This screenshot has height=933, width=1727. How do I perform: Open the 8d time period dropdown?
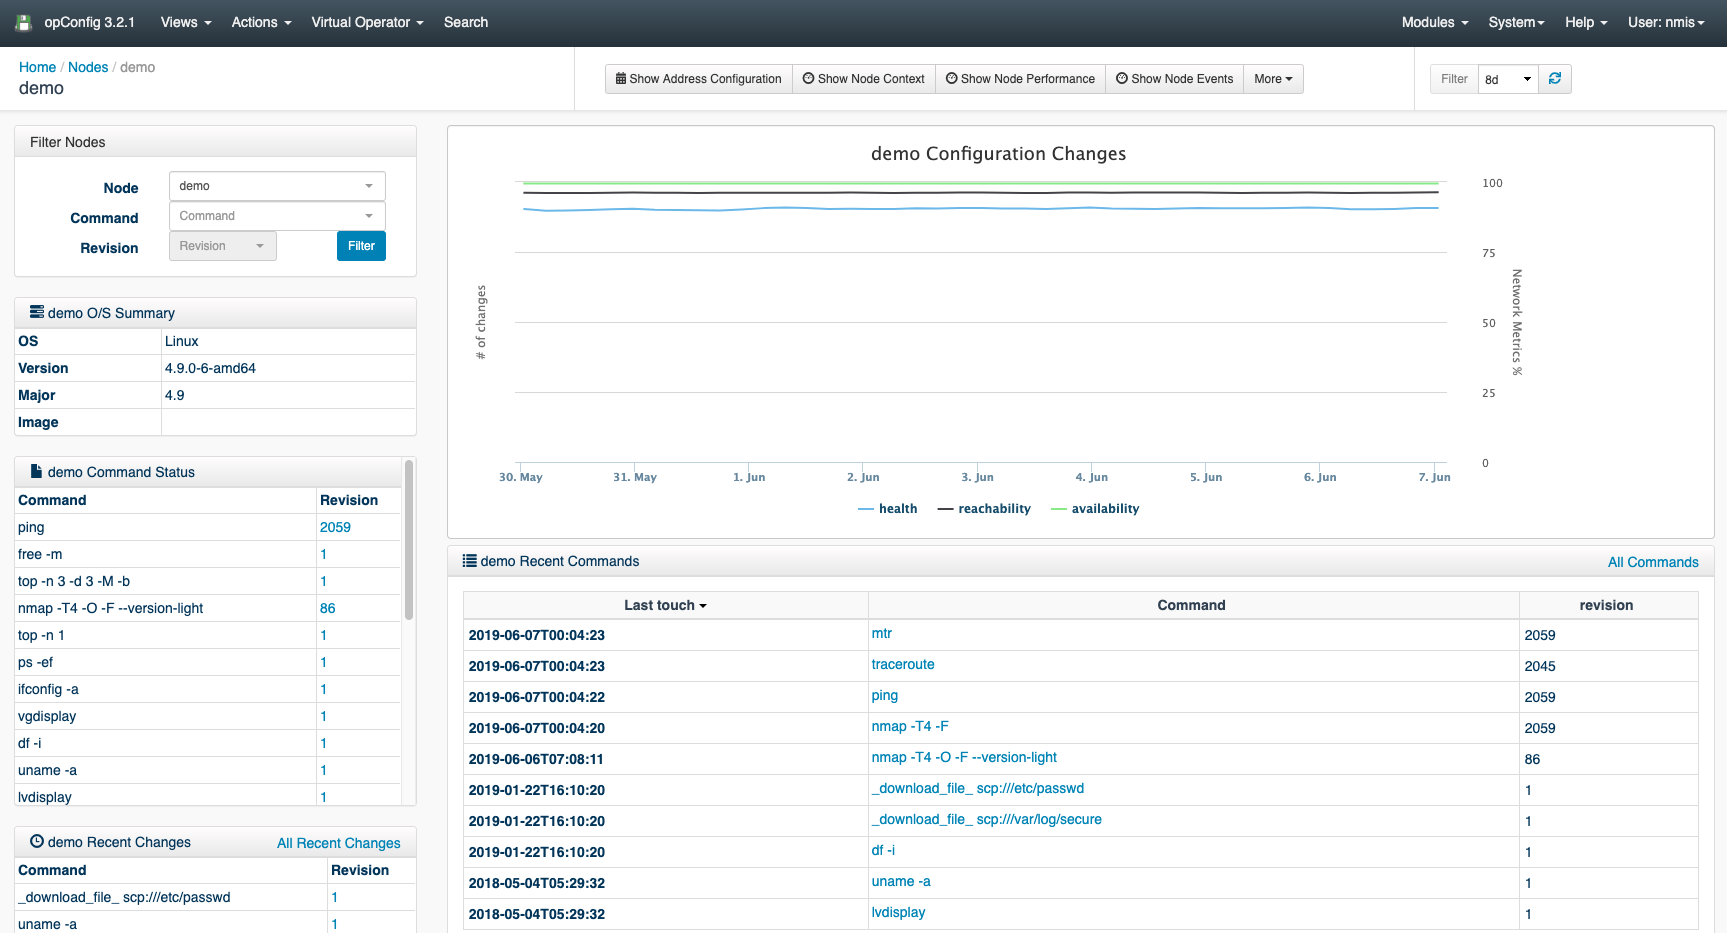click(x=1508, y=79)
